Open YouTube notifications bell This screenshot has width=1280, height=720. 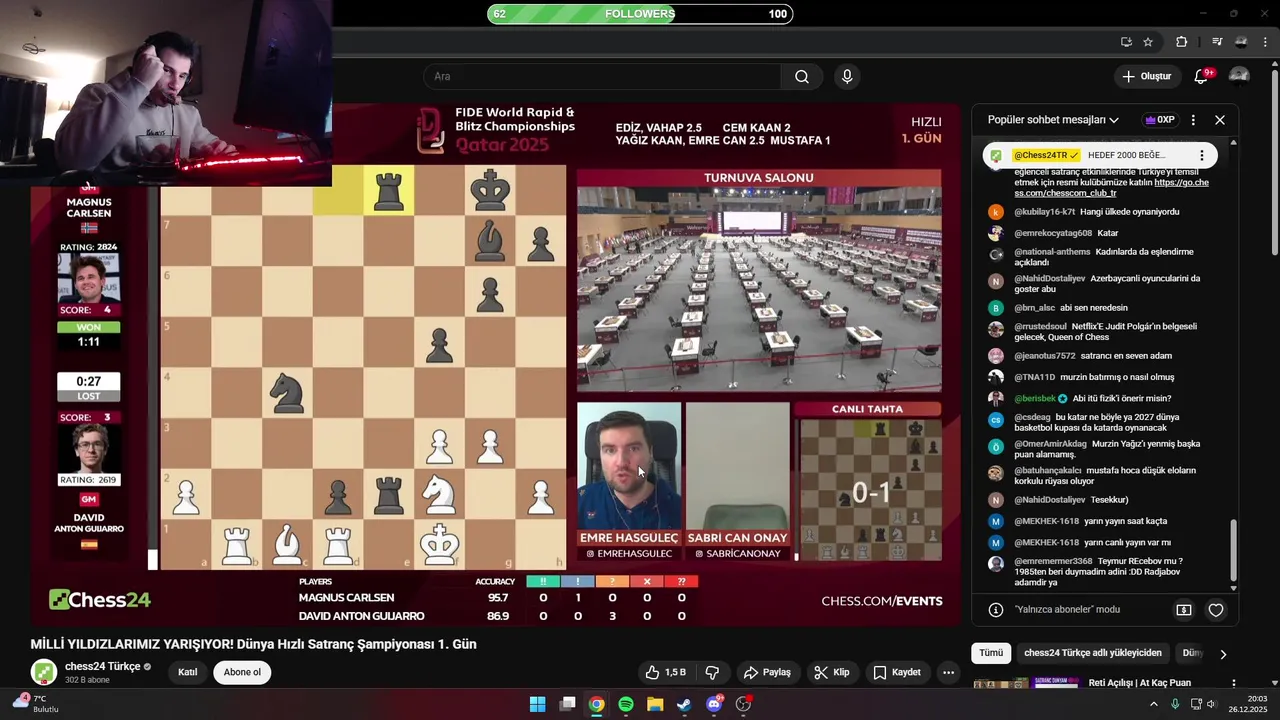[x=1201, y=77]
